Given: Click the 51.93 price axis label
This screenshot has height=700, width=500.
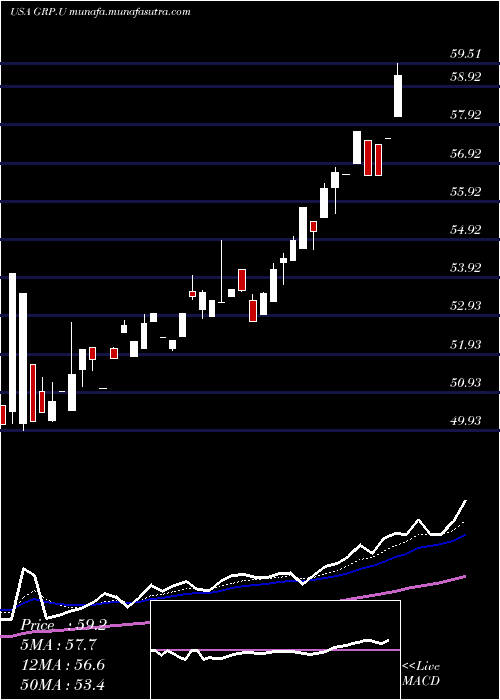Looking at the screenshot, I should coord(466,345).
